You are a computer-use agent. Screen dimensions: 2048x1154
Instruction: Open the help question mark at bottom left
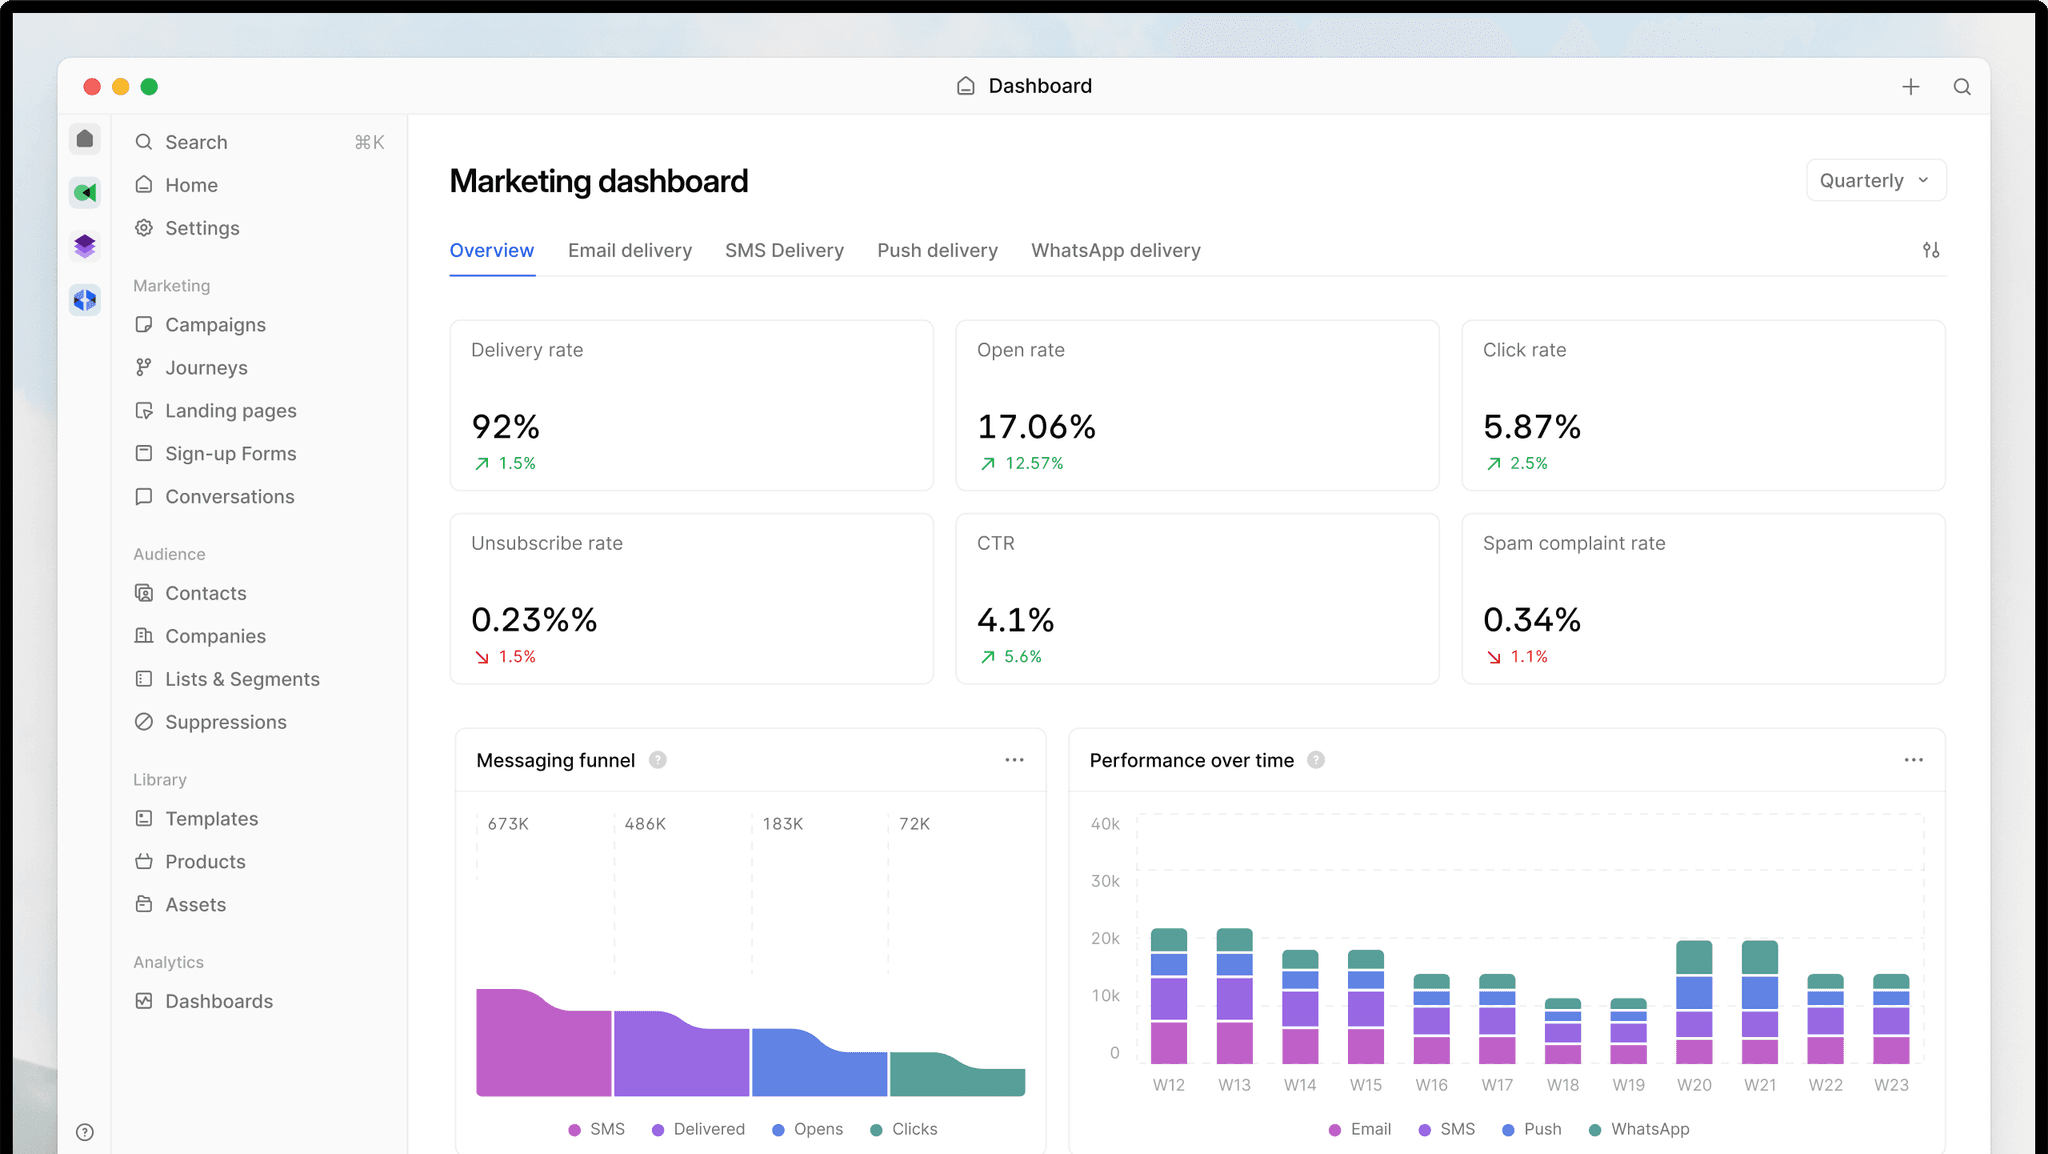pos(85,1130)
